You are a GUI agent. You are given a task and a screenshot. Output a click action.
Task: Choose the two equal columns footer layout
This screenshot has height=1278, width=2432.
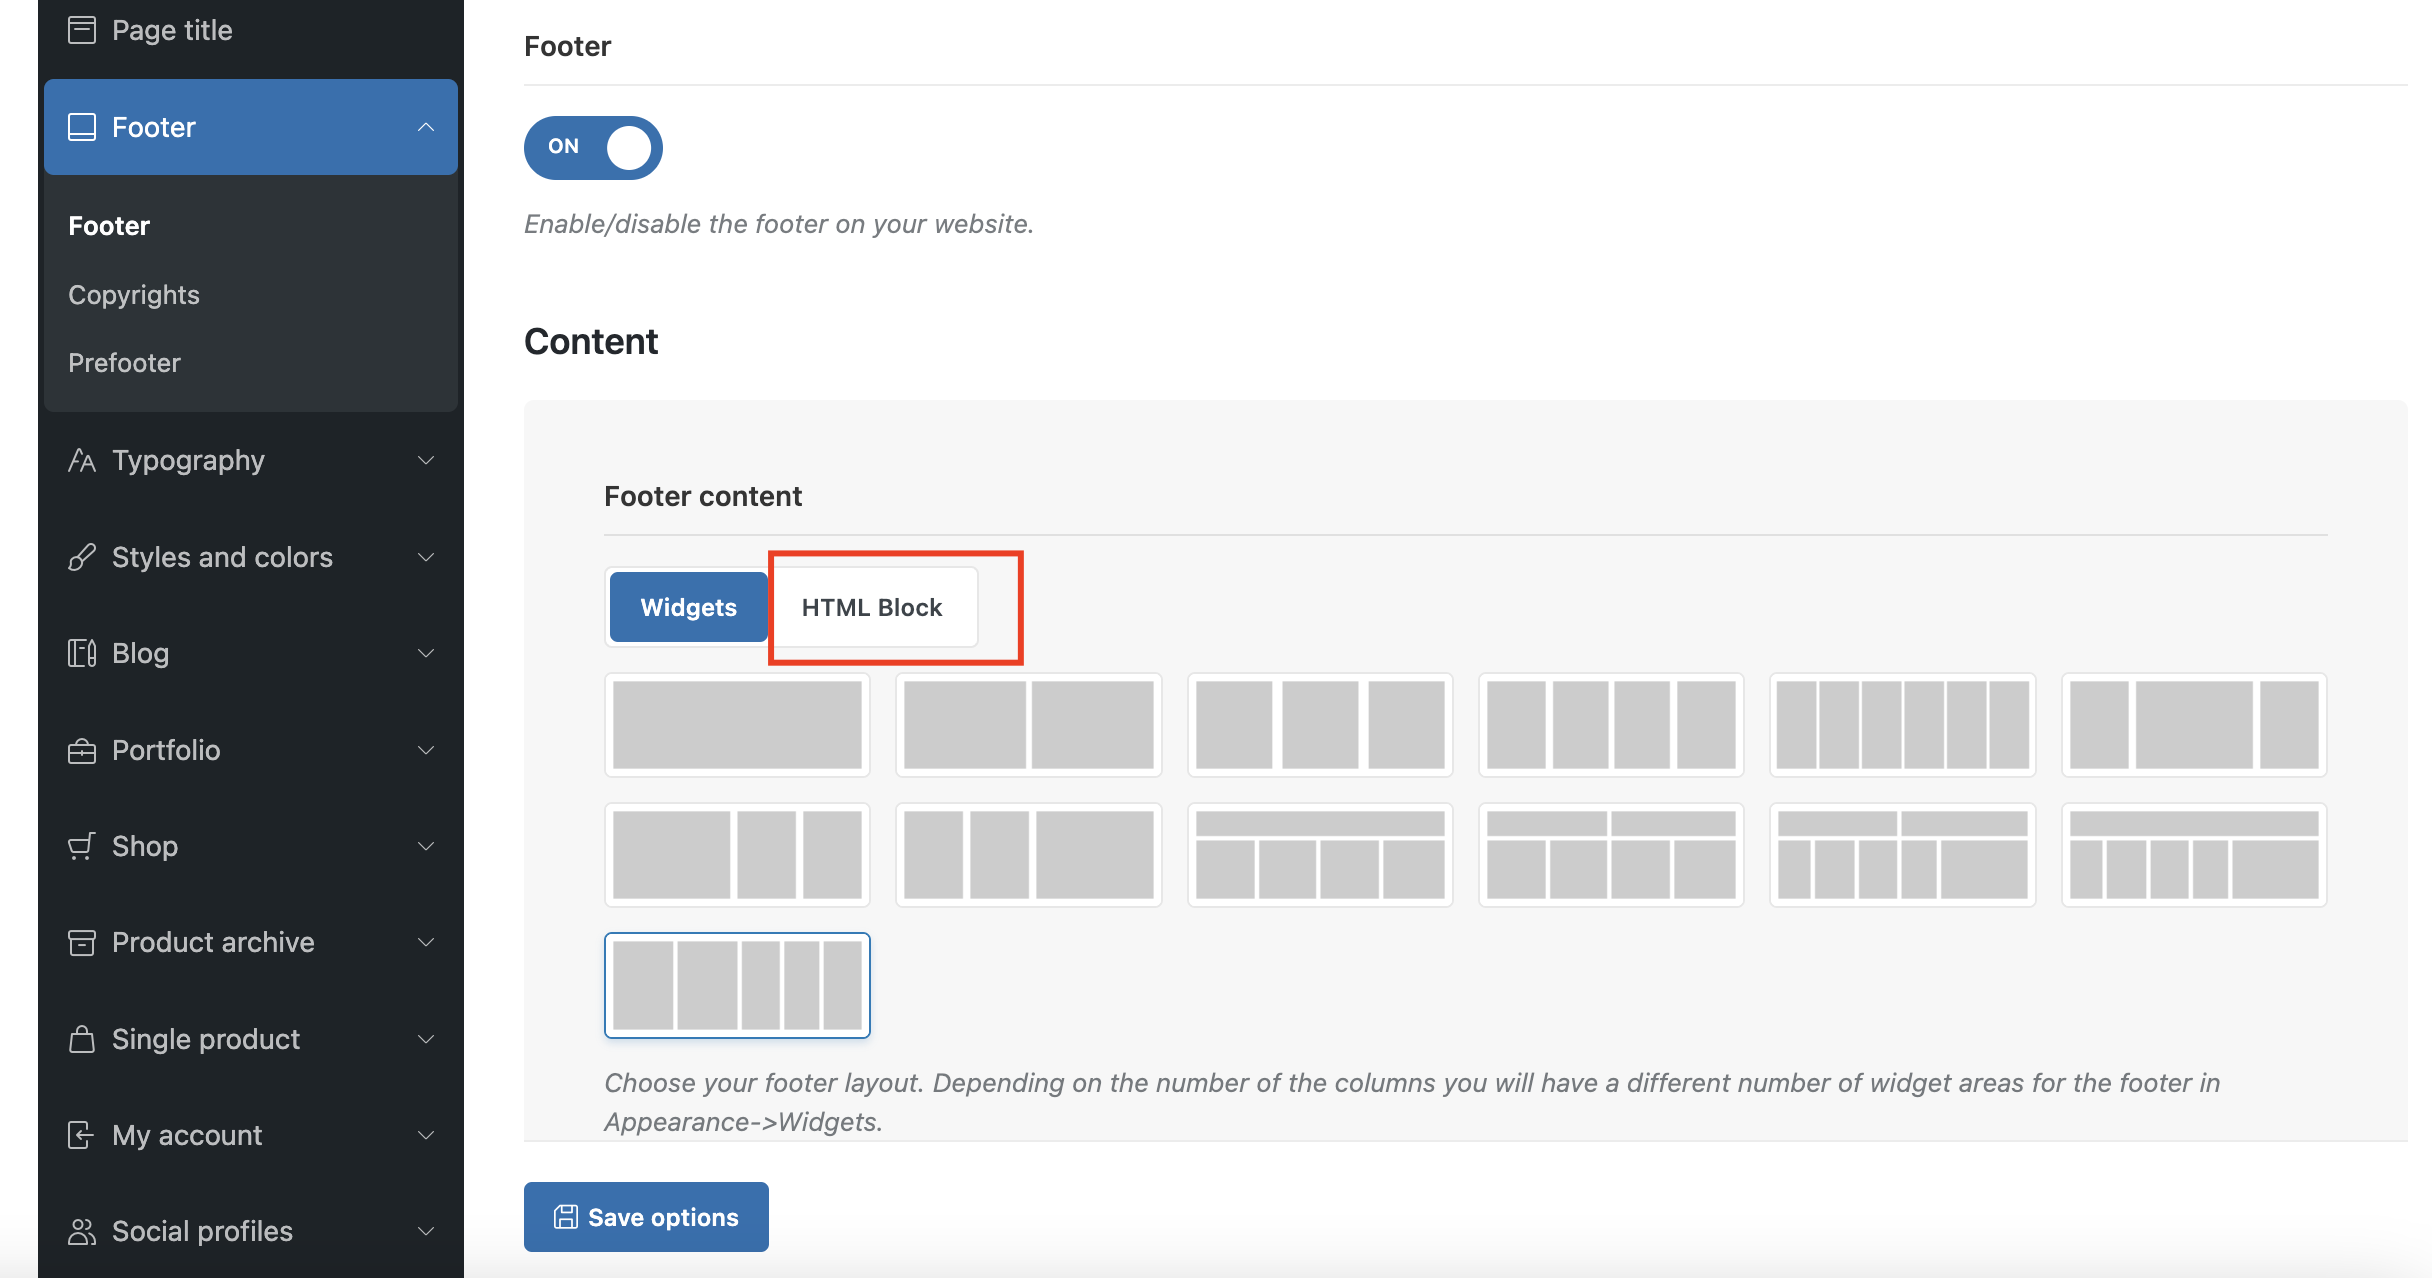1028,725
